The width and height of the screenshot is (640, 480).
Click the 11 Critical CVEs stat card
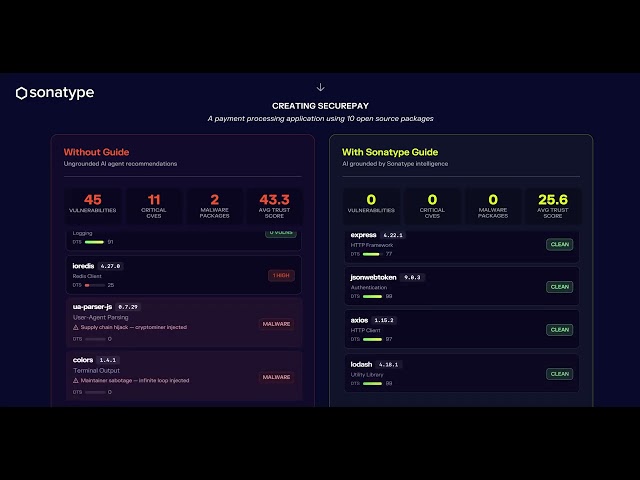[x=154, y=206]
